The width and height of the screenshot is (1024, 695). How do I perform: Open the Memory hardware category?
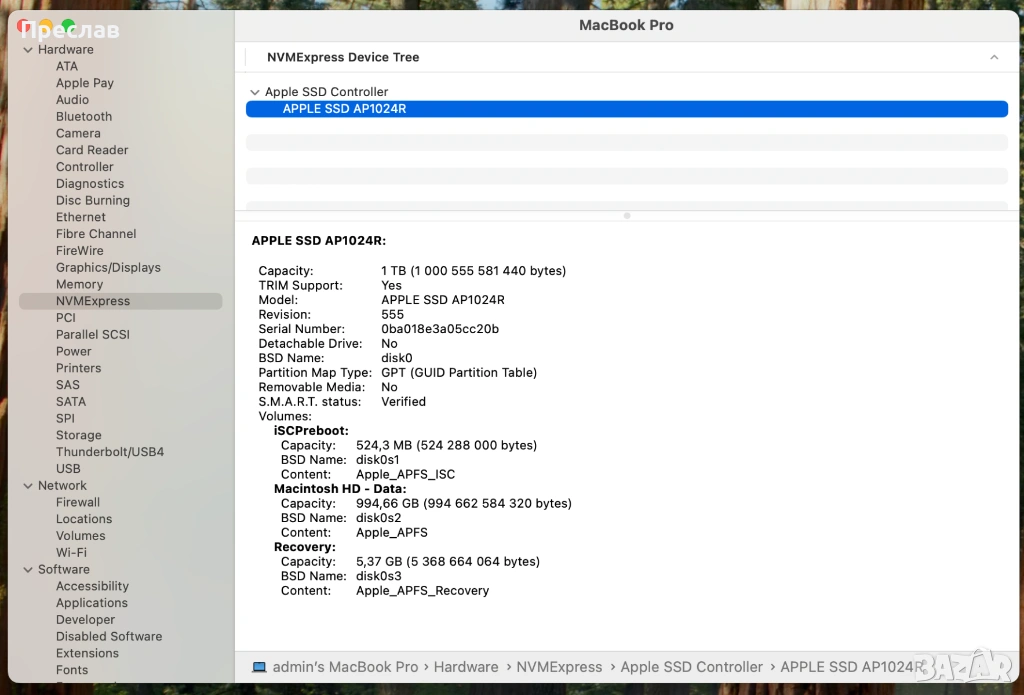tap(79, 285)
